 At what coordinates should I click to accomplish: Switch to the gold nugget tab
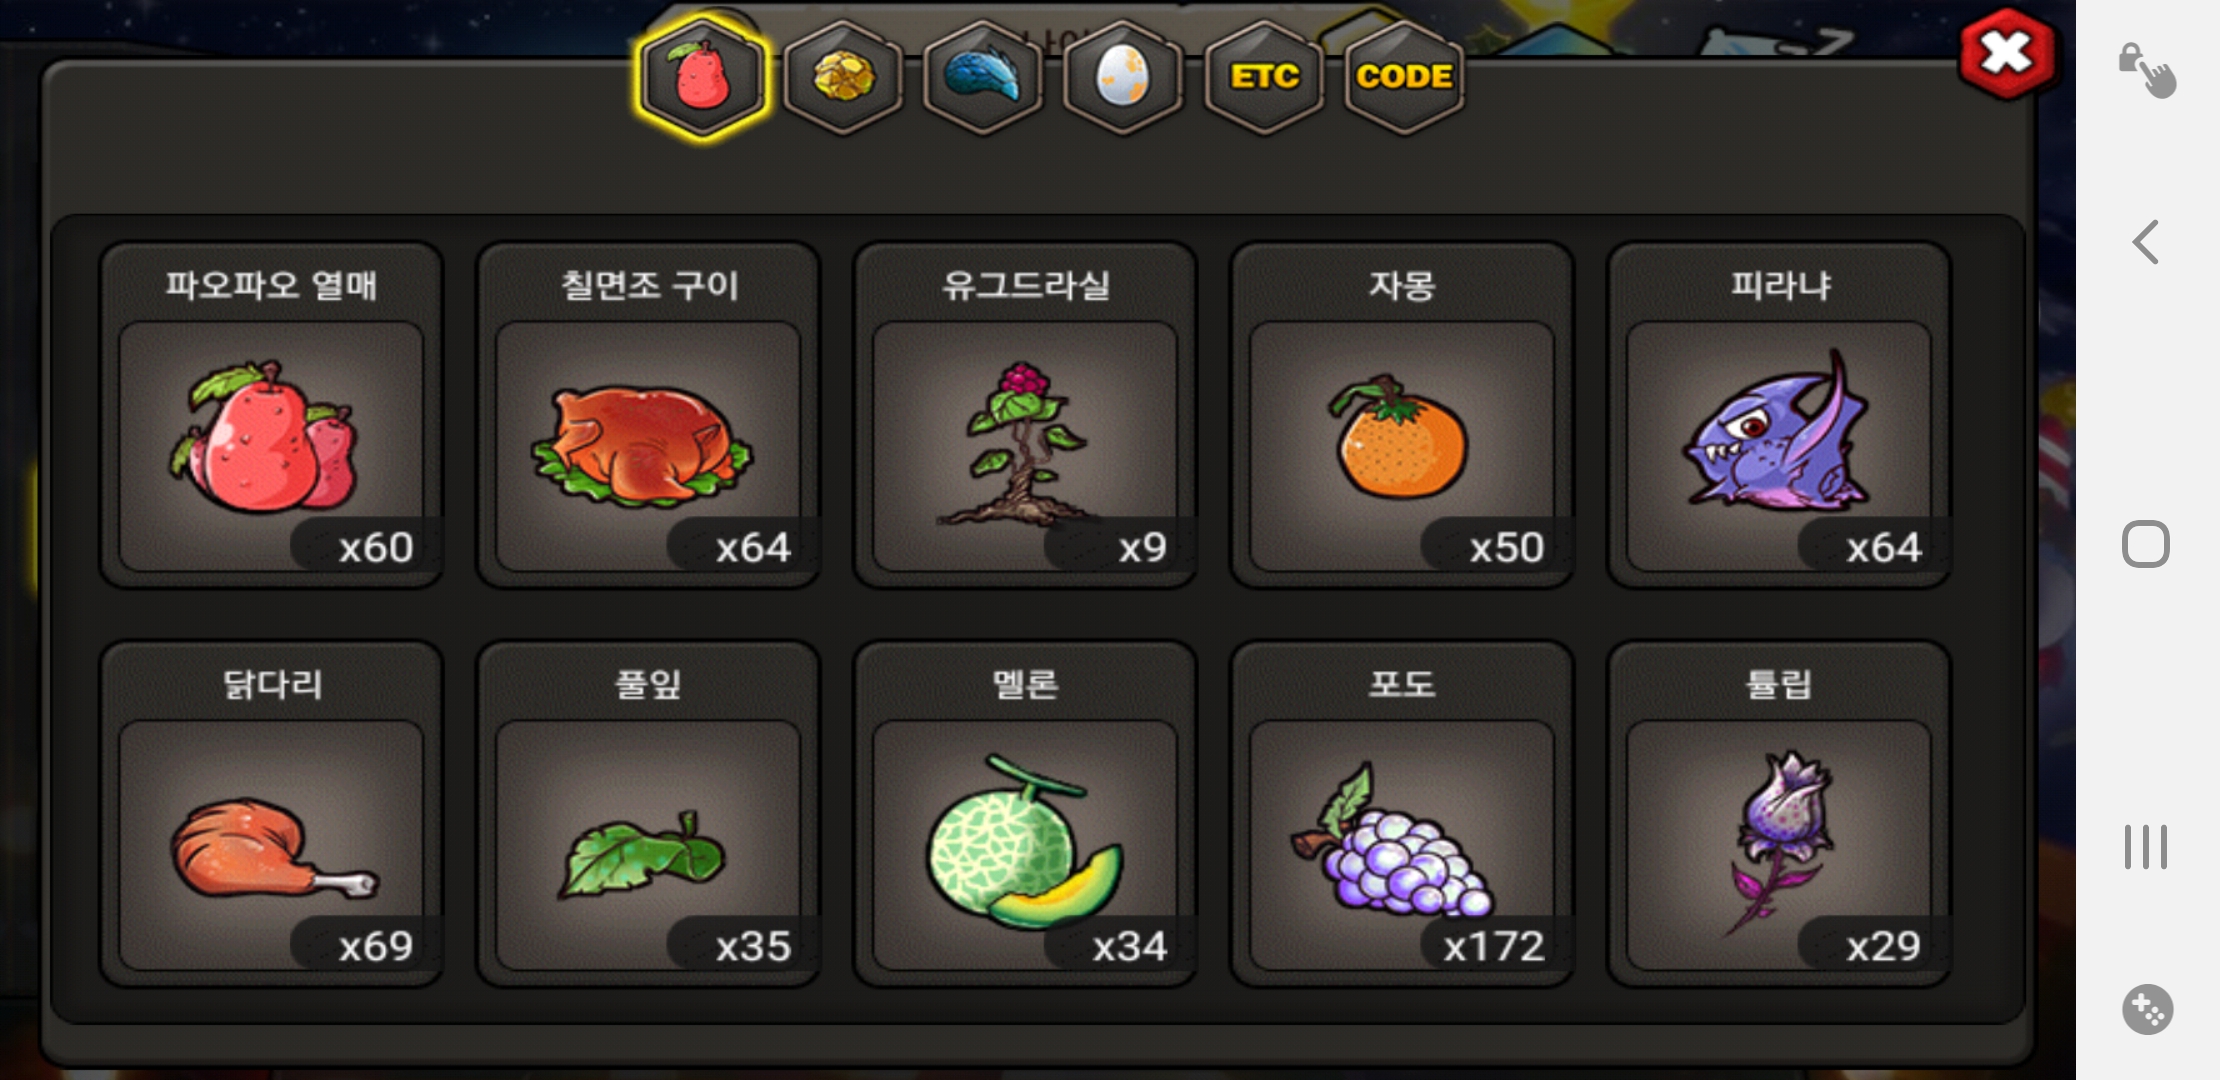[x=843, y=78]
